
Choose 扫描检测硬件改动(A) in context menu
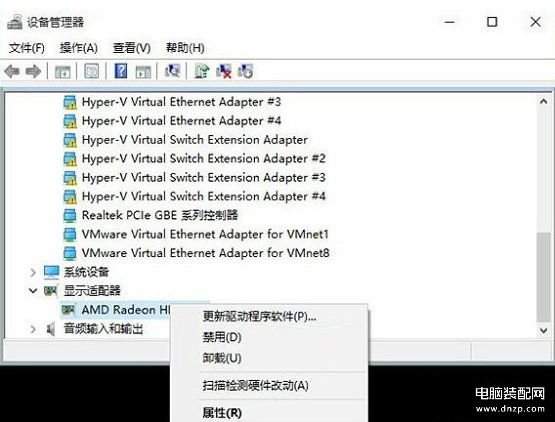pos(269,385)
